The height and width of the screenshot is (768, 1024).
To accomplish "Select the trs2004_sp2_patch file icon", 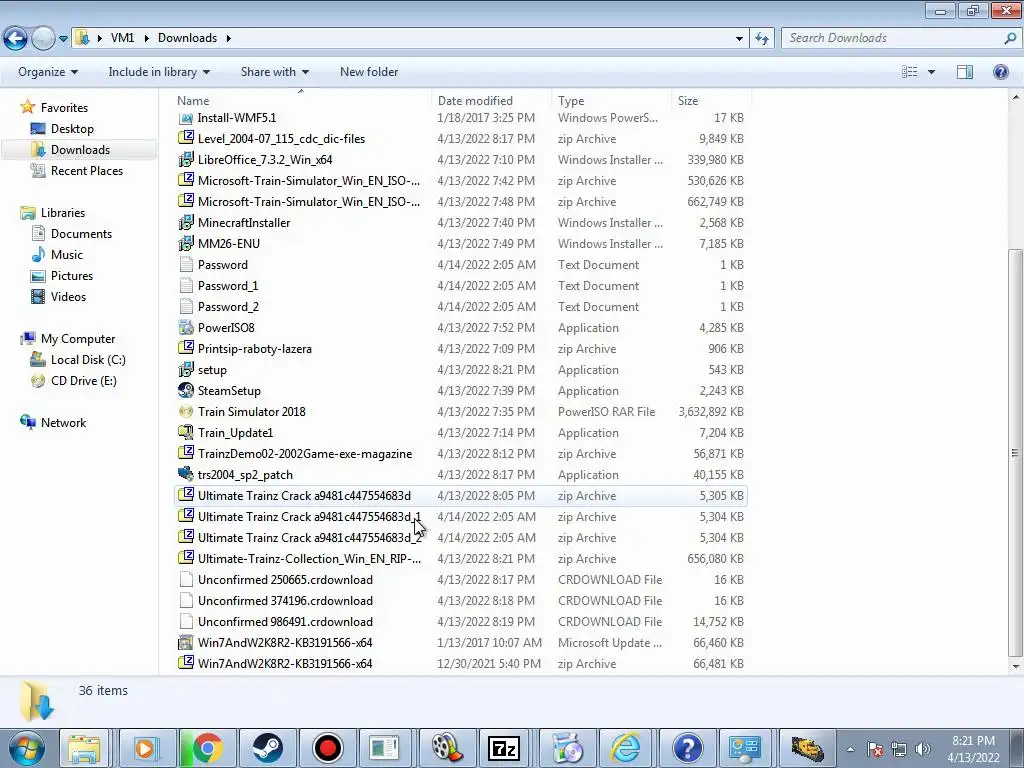I will 186,475.
